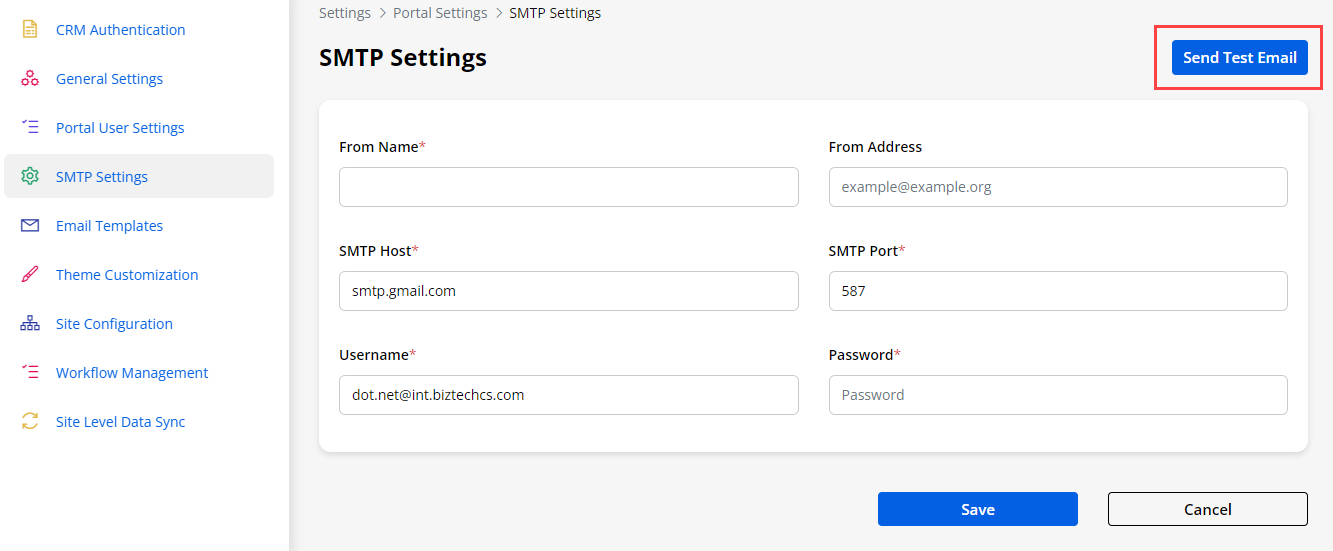Screen dimensions: 1333x551
Task: Open the Email Templates menu item
Action: [x=109, y=226]
